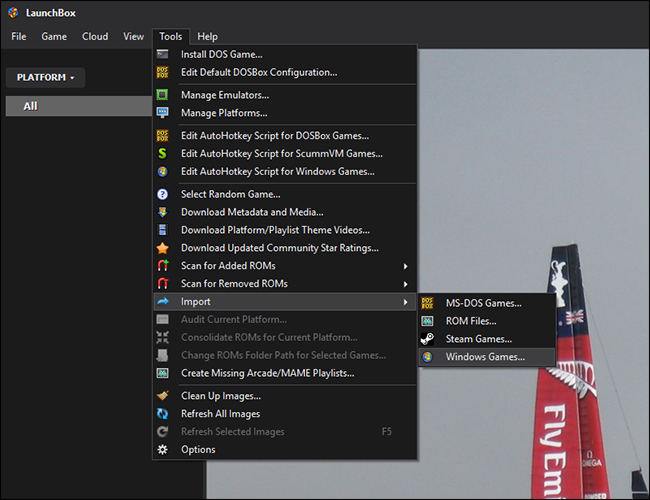The height and width of the screenshot is (500, 650).
Task: Open the Help menu
Action: (207, 37)
